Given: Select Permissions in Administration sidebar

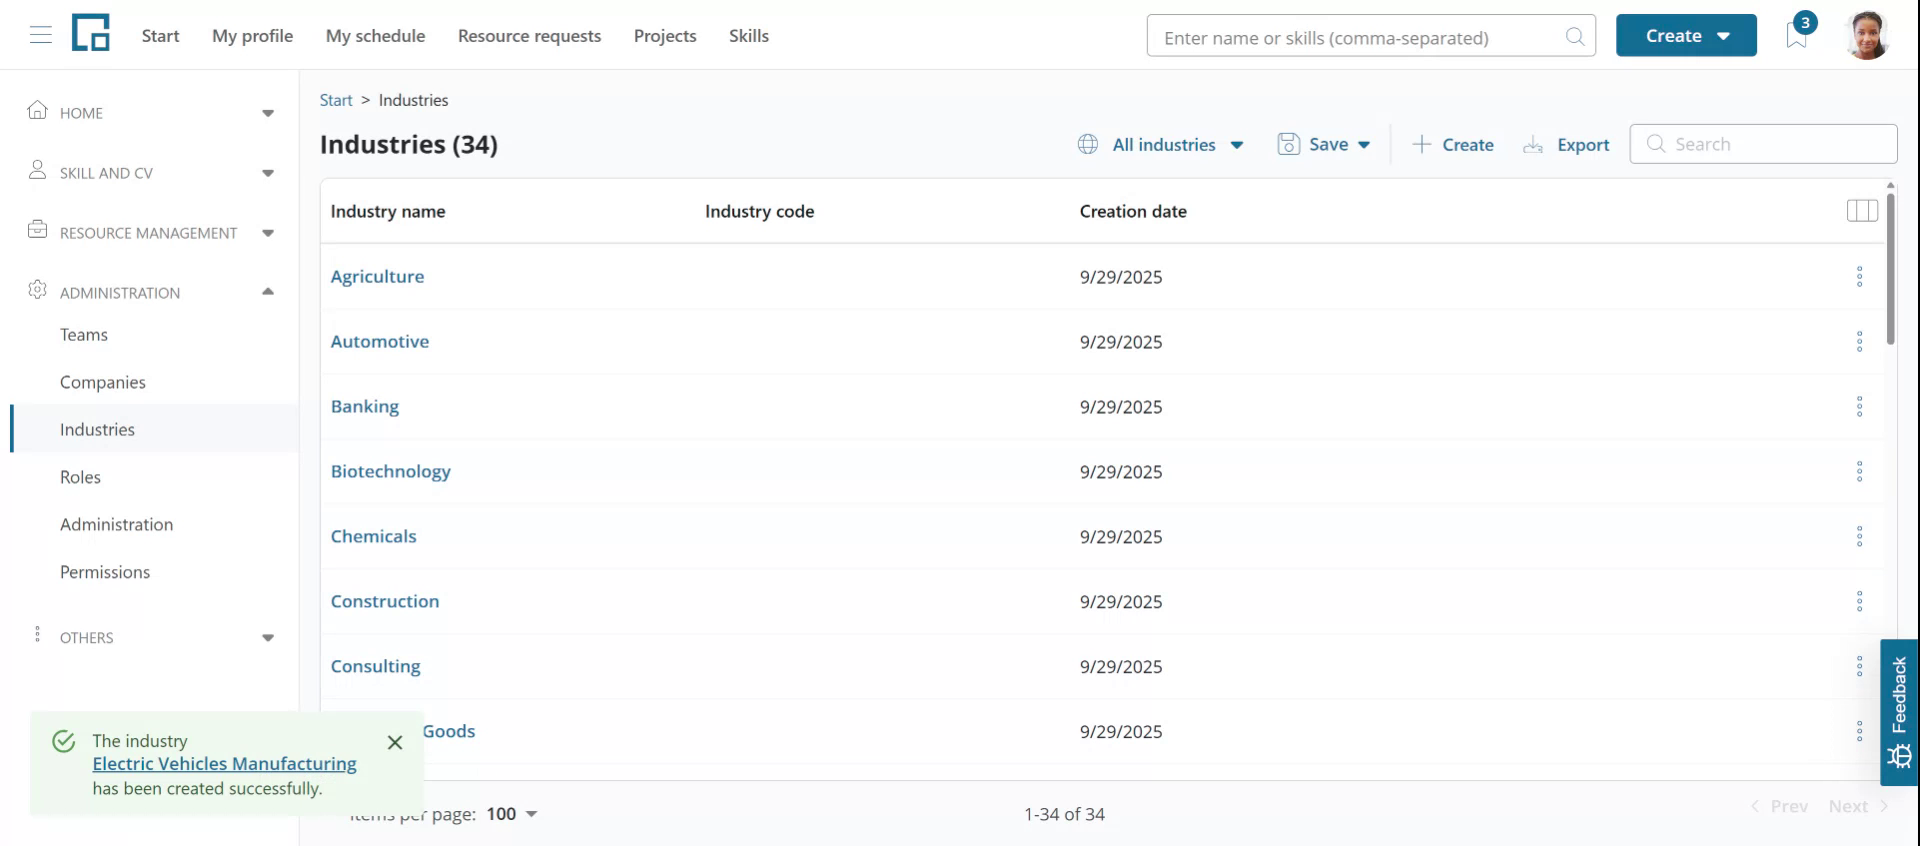Looking at the screenshot, I should 105,572.
